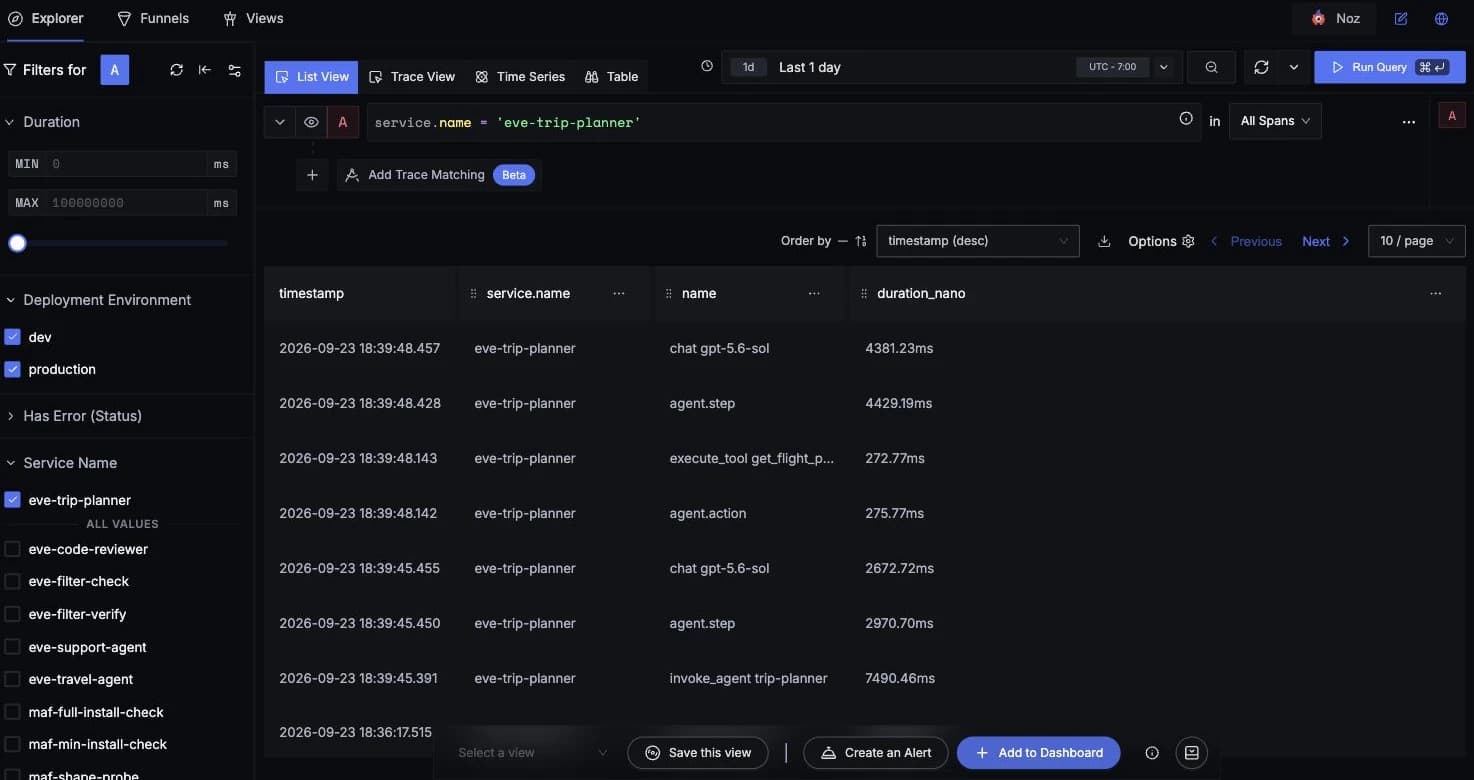Viewport: 1474px width, 780px height.
Task: Select the Trace View tab
Action: click(x=412, y=77)
